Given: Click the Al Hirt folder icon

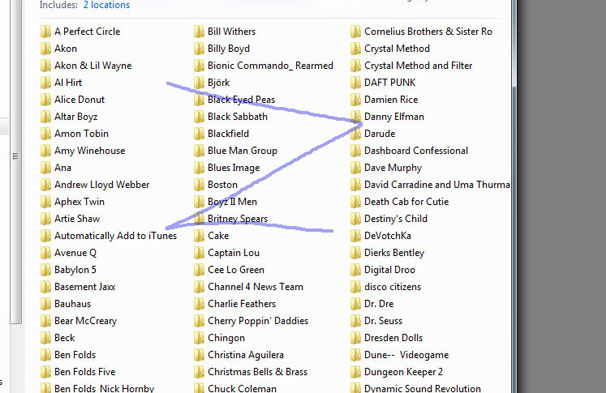Looking at the screenshot, I should 46,82.
